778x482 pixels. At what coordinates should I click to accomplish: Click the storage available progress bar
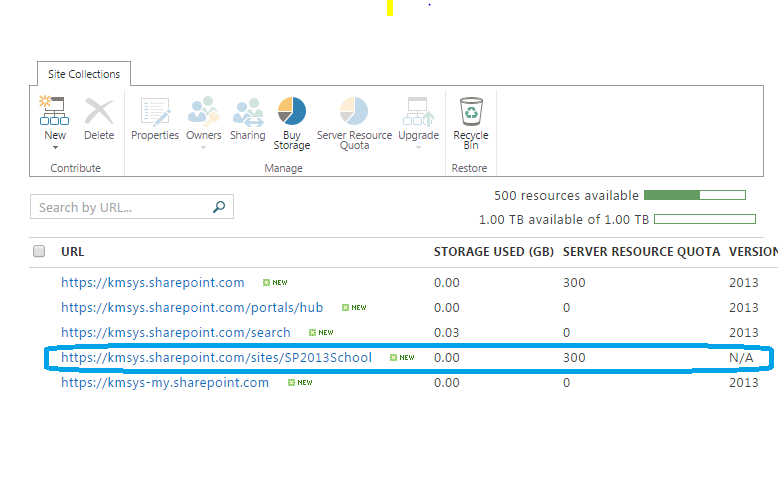click(x=705, y=219)
